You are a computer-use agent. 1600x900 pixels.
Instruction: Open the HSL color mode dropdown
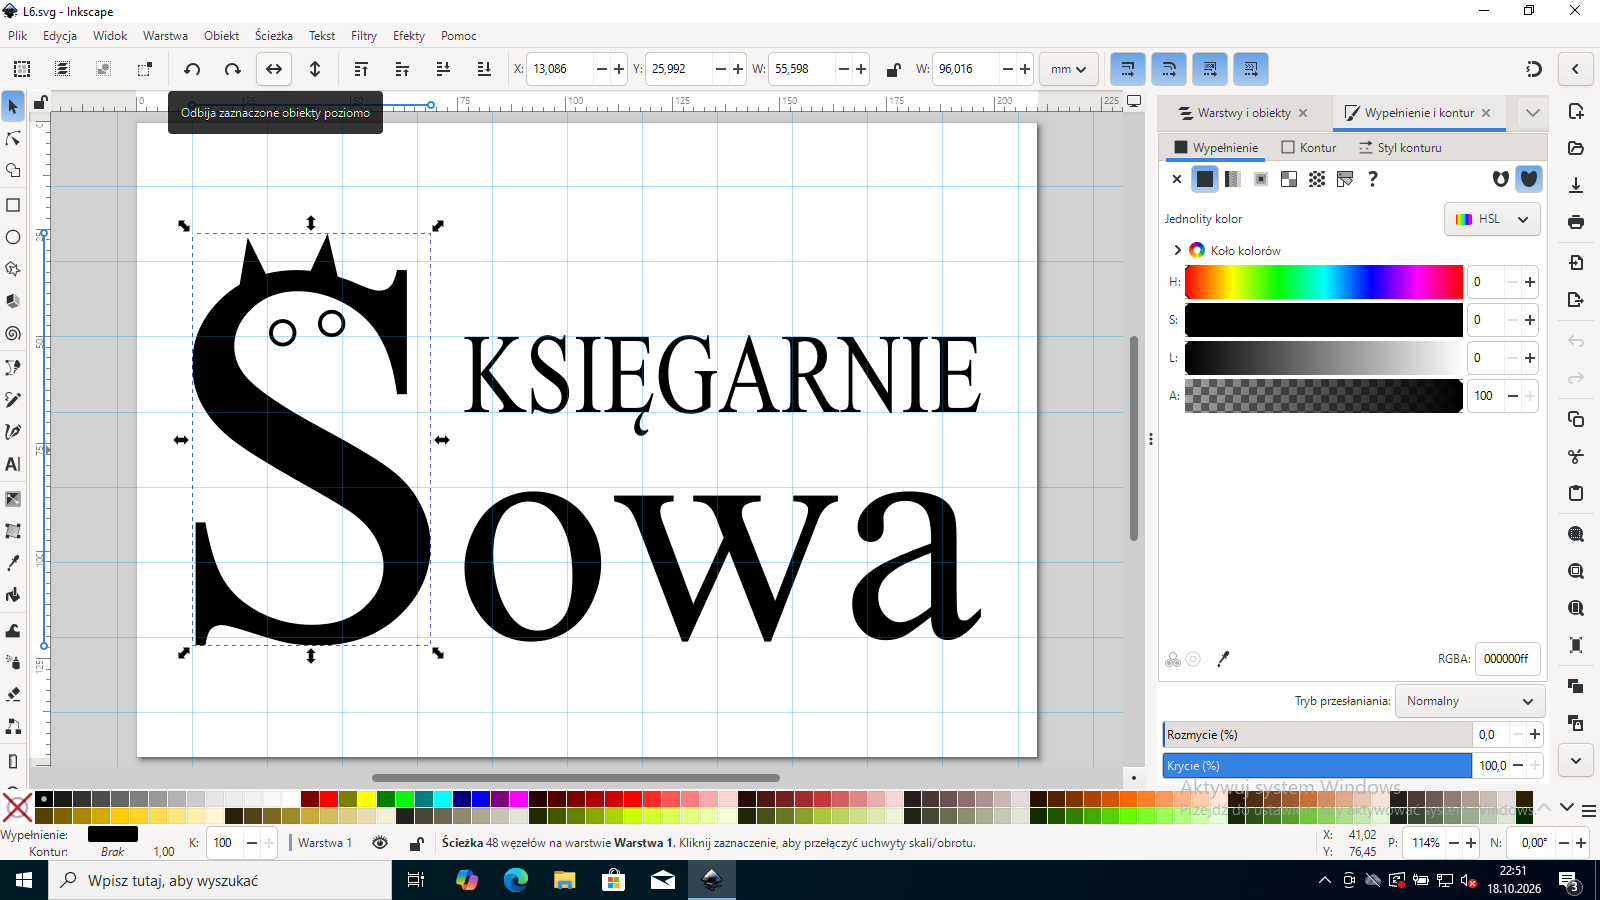pyautogui.click(x=1492, y=219)
